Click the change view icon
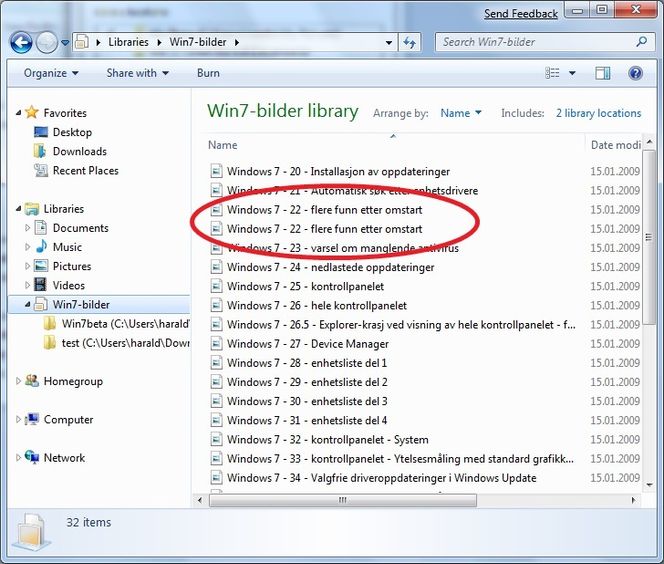 (552, 73)
